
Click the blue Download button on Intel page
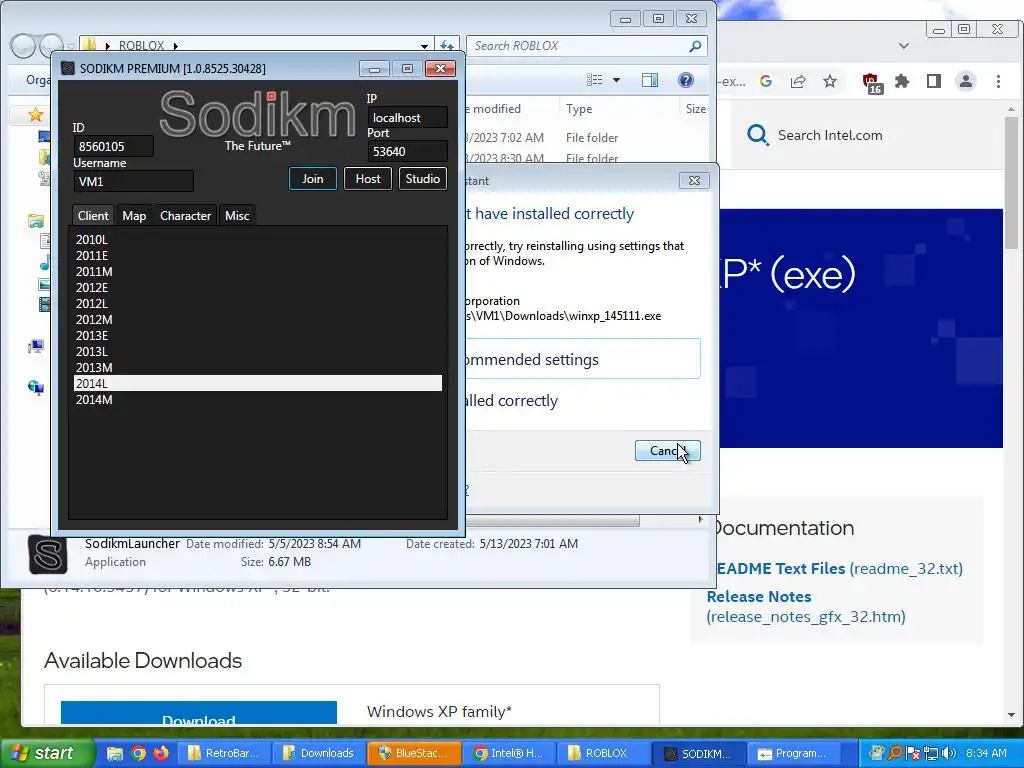pos(199,713)
